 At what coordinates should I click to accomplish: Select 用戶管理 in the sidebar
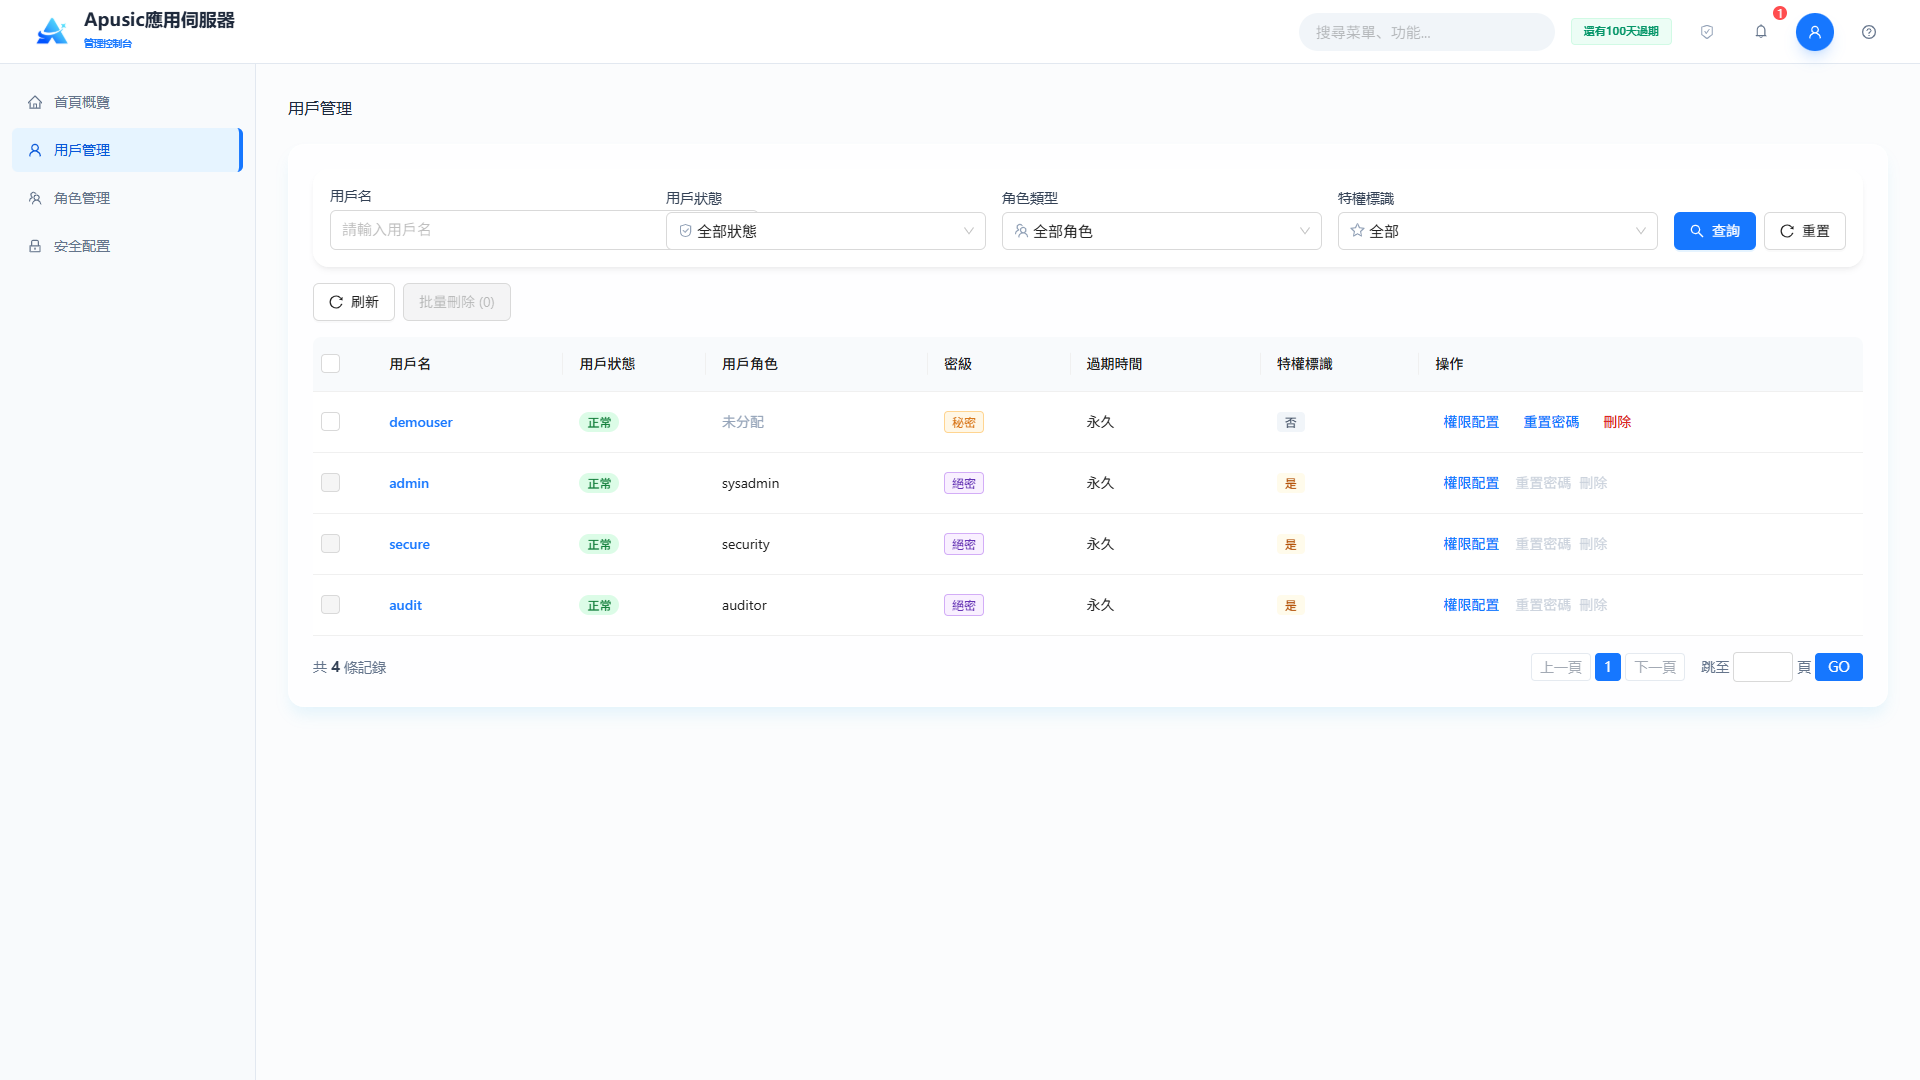(128, 150)
